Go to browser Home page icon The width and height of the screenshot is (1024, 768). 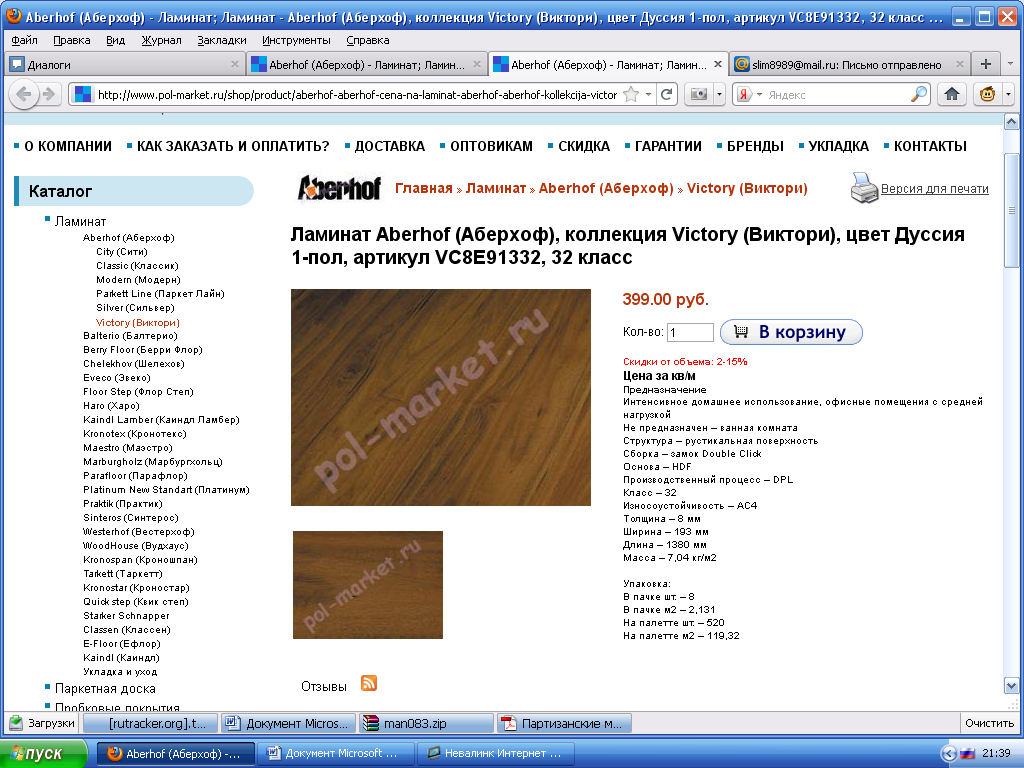coord(952,94)
